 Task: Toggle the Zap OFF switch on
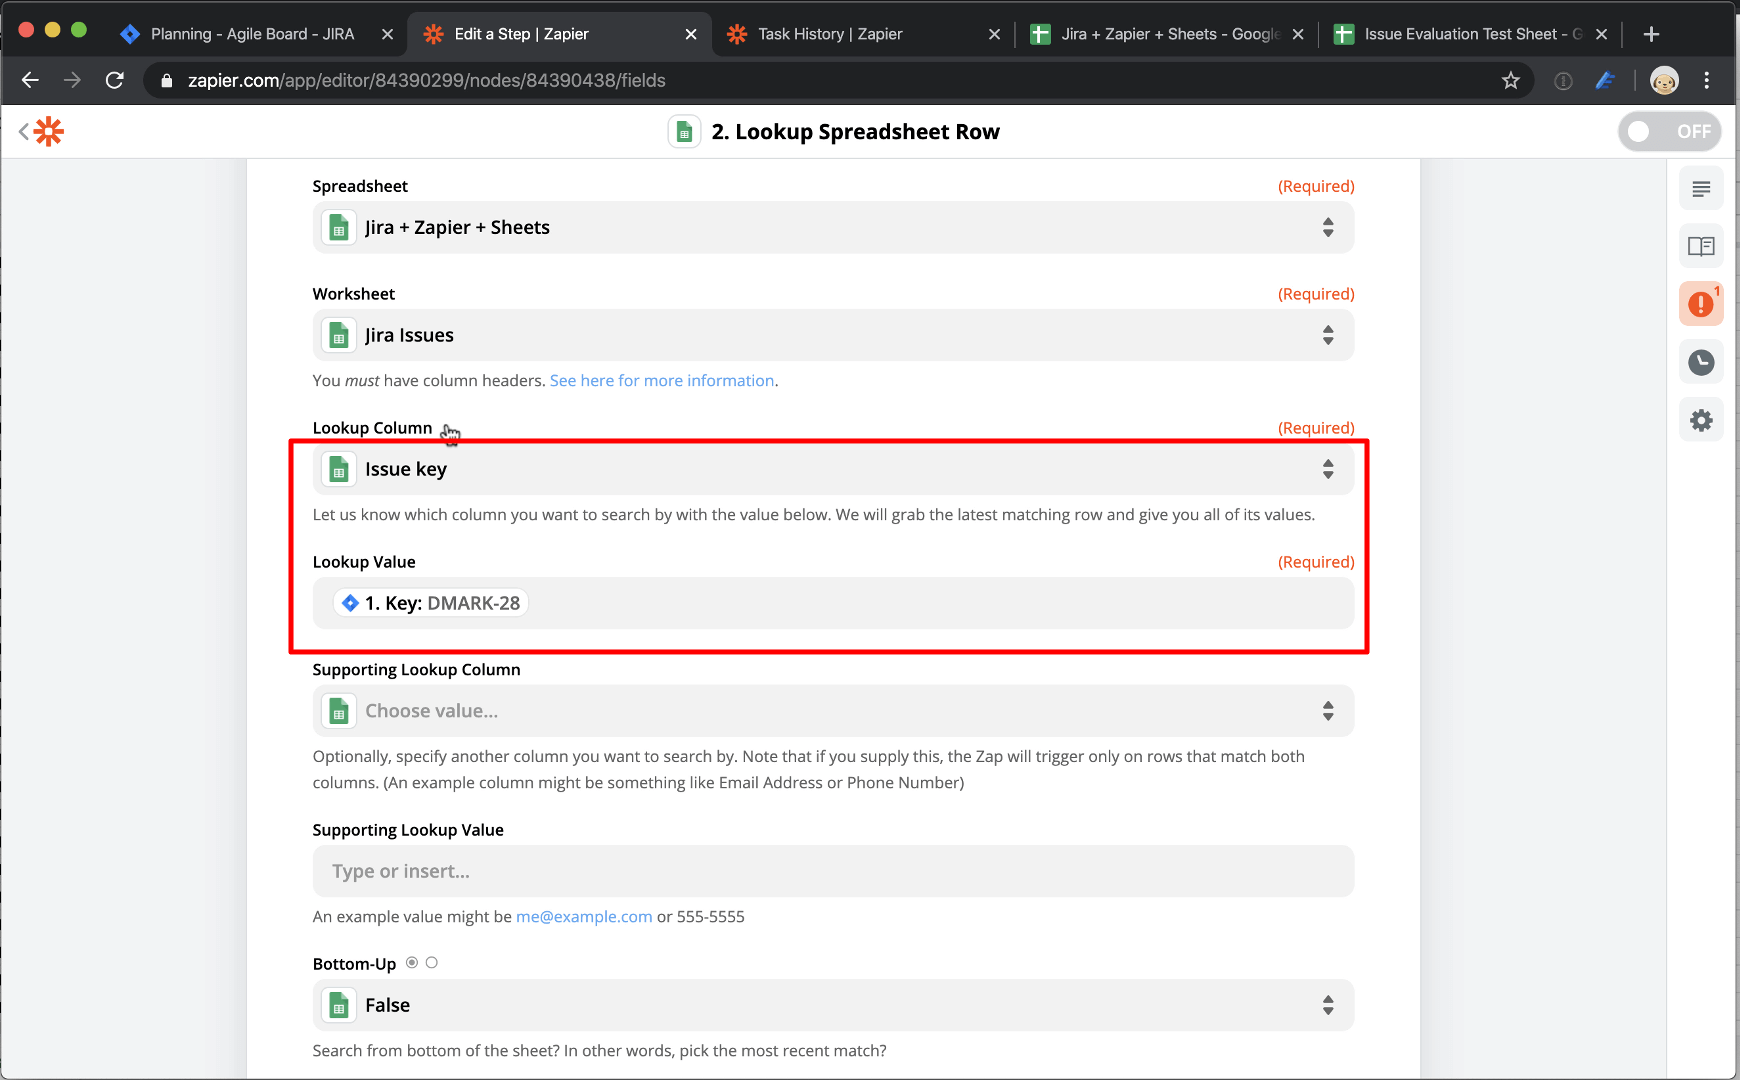(1669, 131)
